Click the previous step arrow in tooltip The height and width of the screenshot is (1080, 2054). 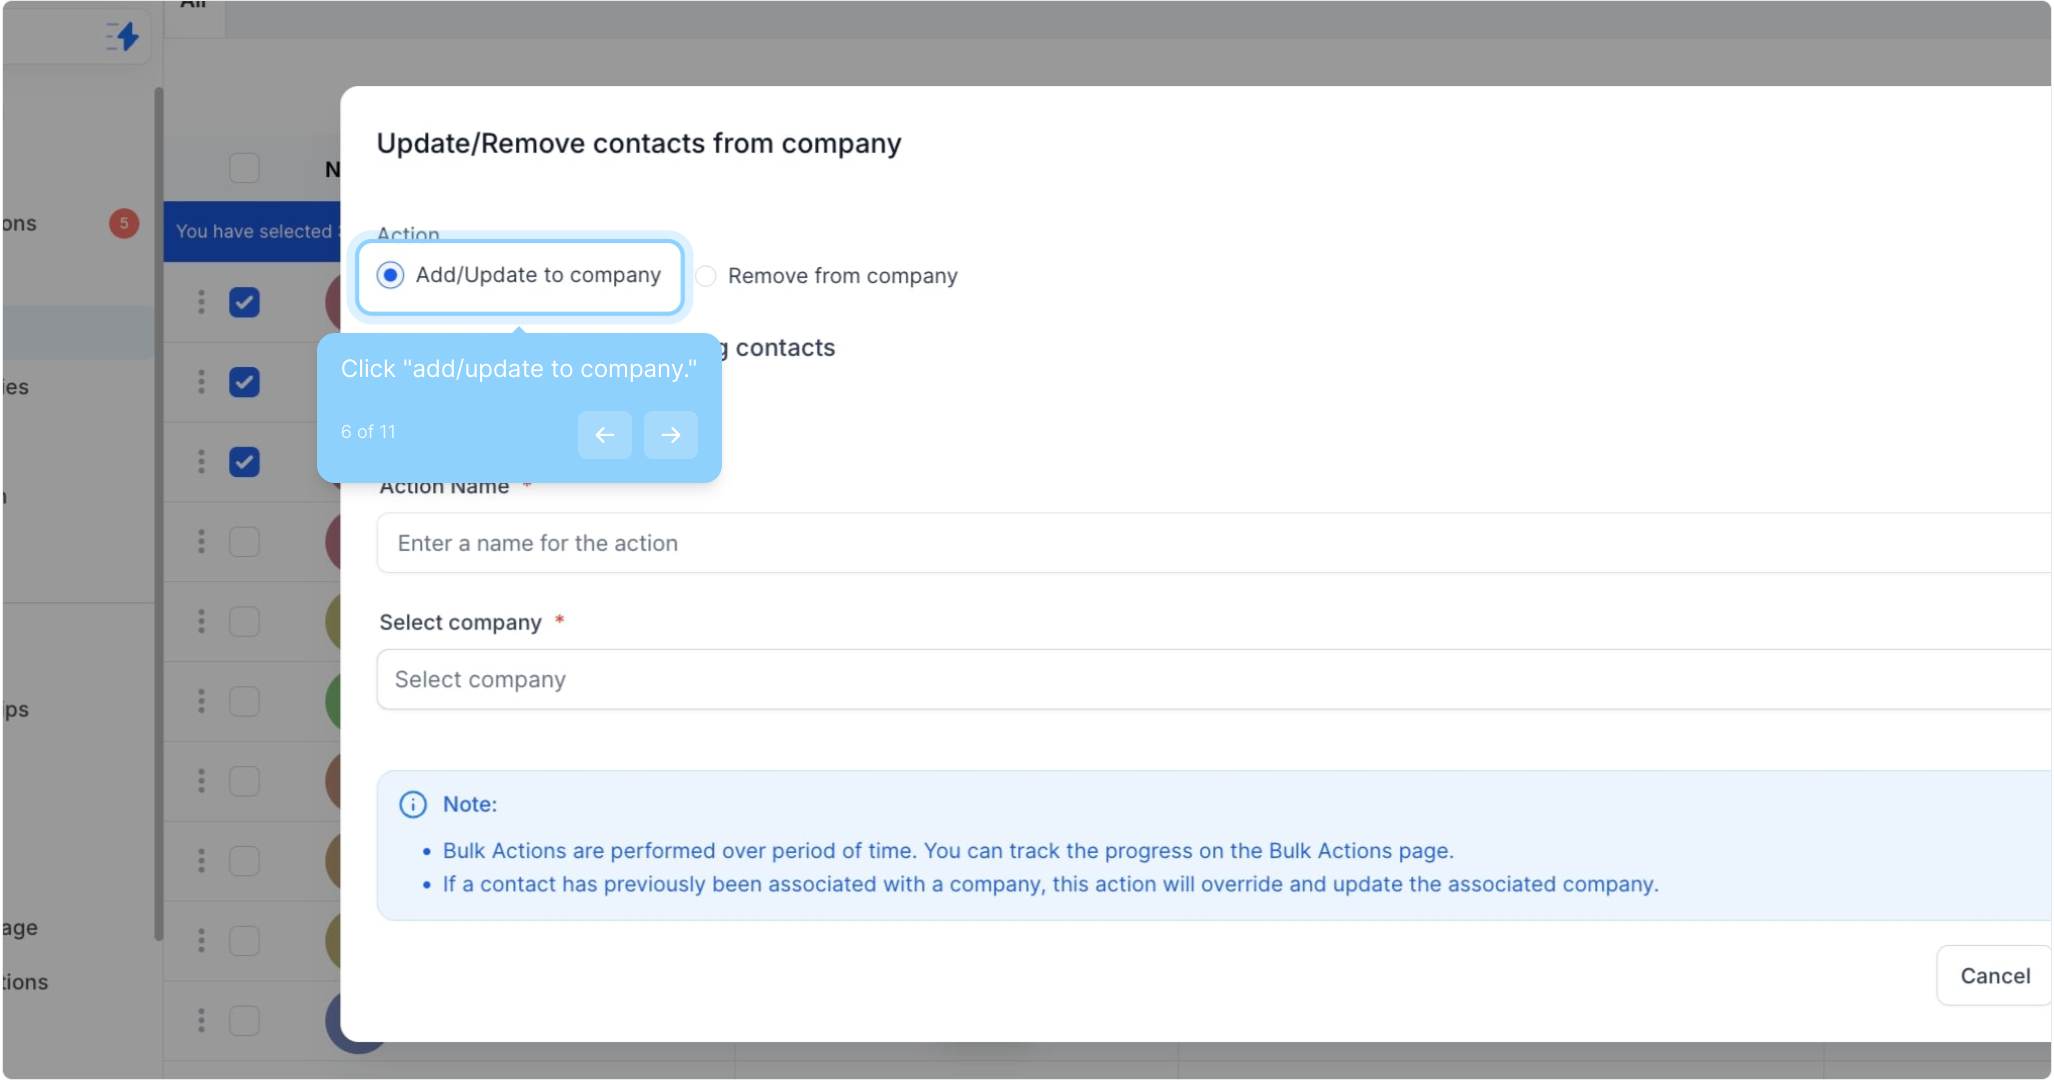click(x=604, y=435)
